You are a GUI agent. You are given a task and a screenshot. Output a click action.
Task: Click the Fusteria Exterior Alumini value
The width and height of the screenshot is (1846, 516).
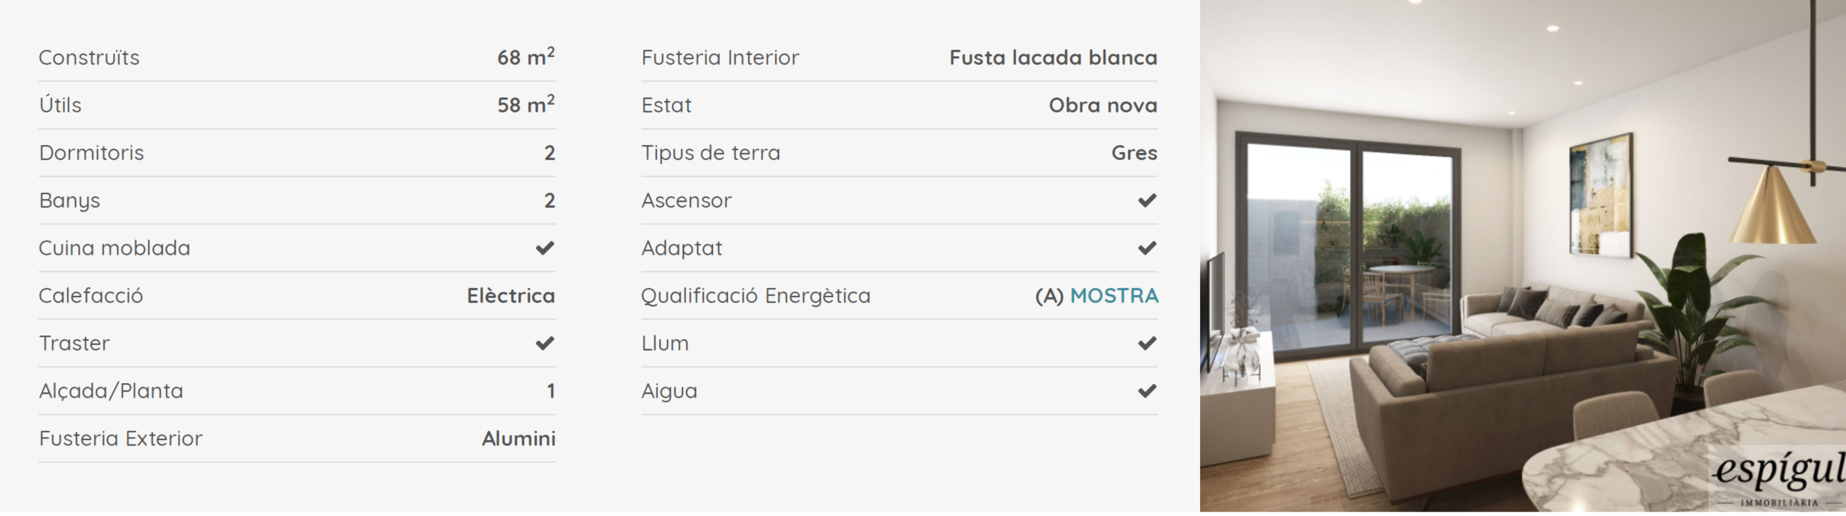(519, 439)
